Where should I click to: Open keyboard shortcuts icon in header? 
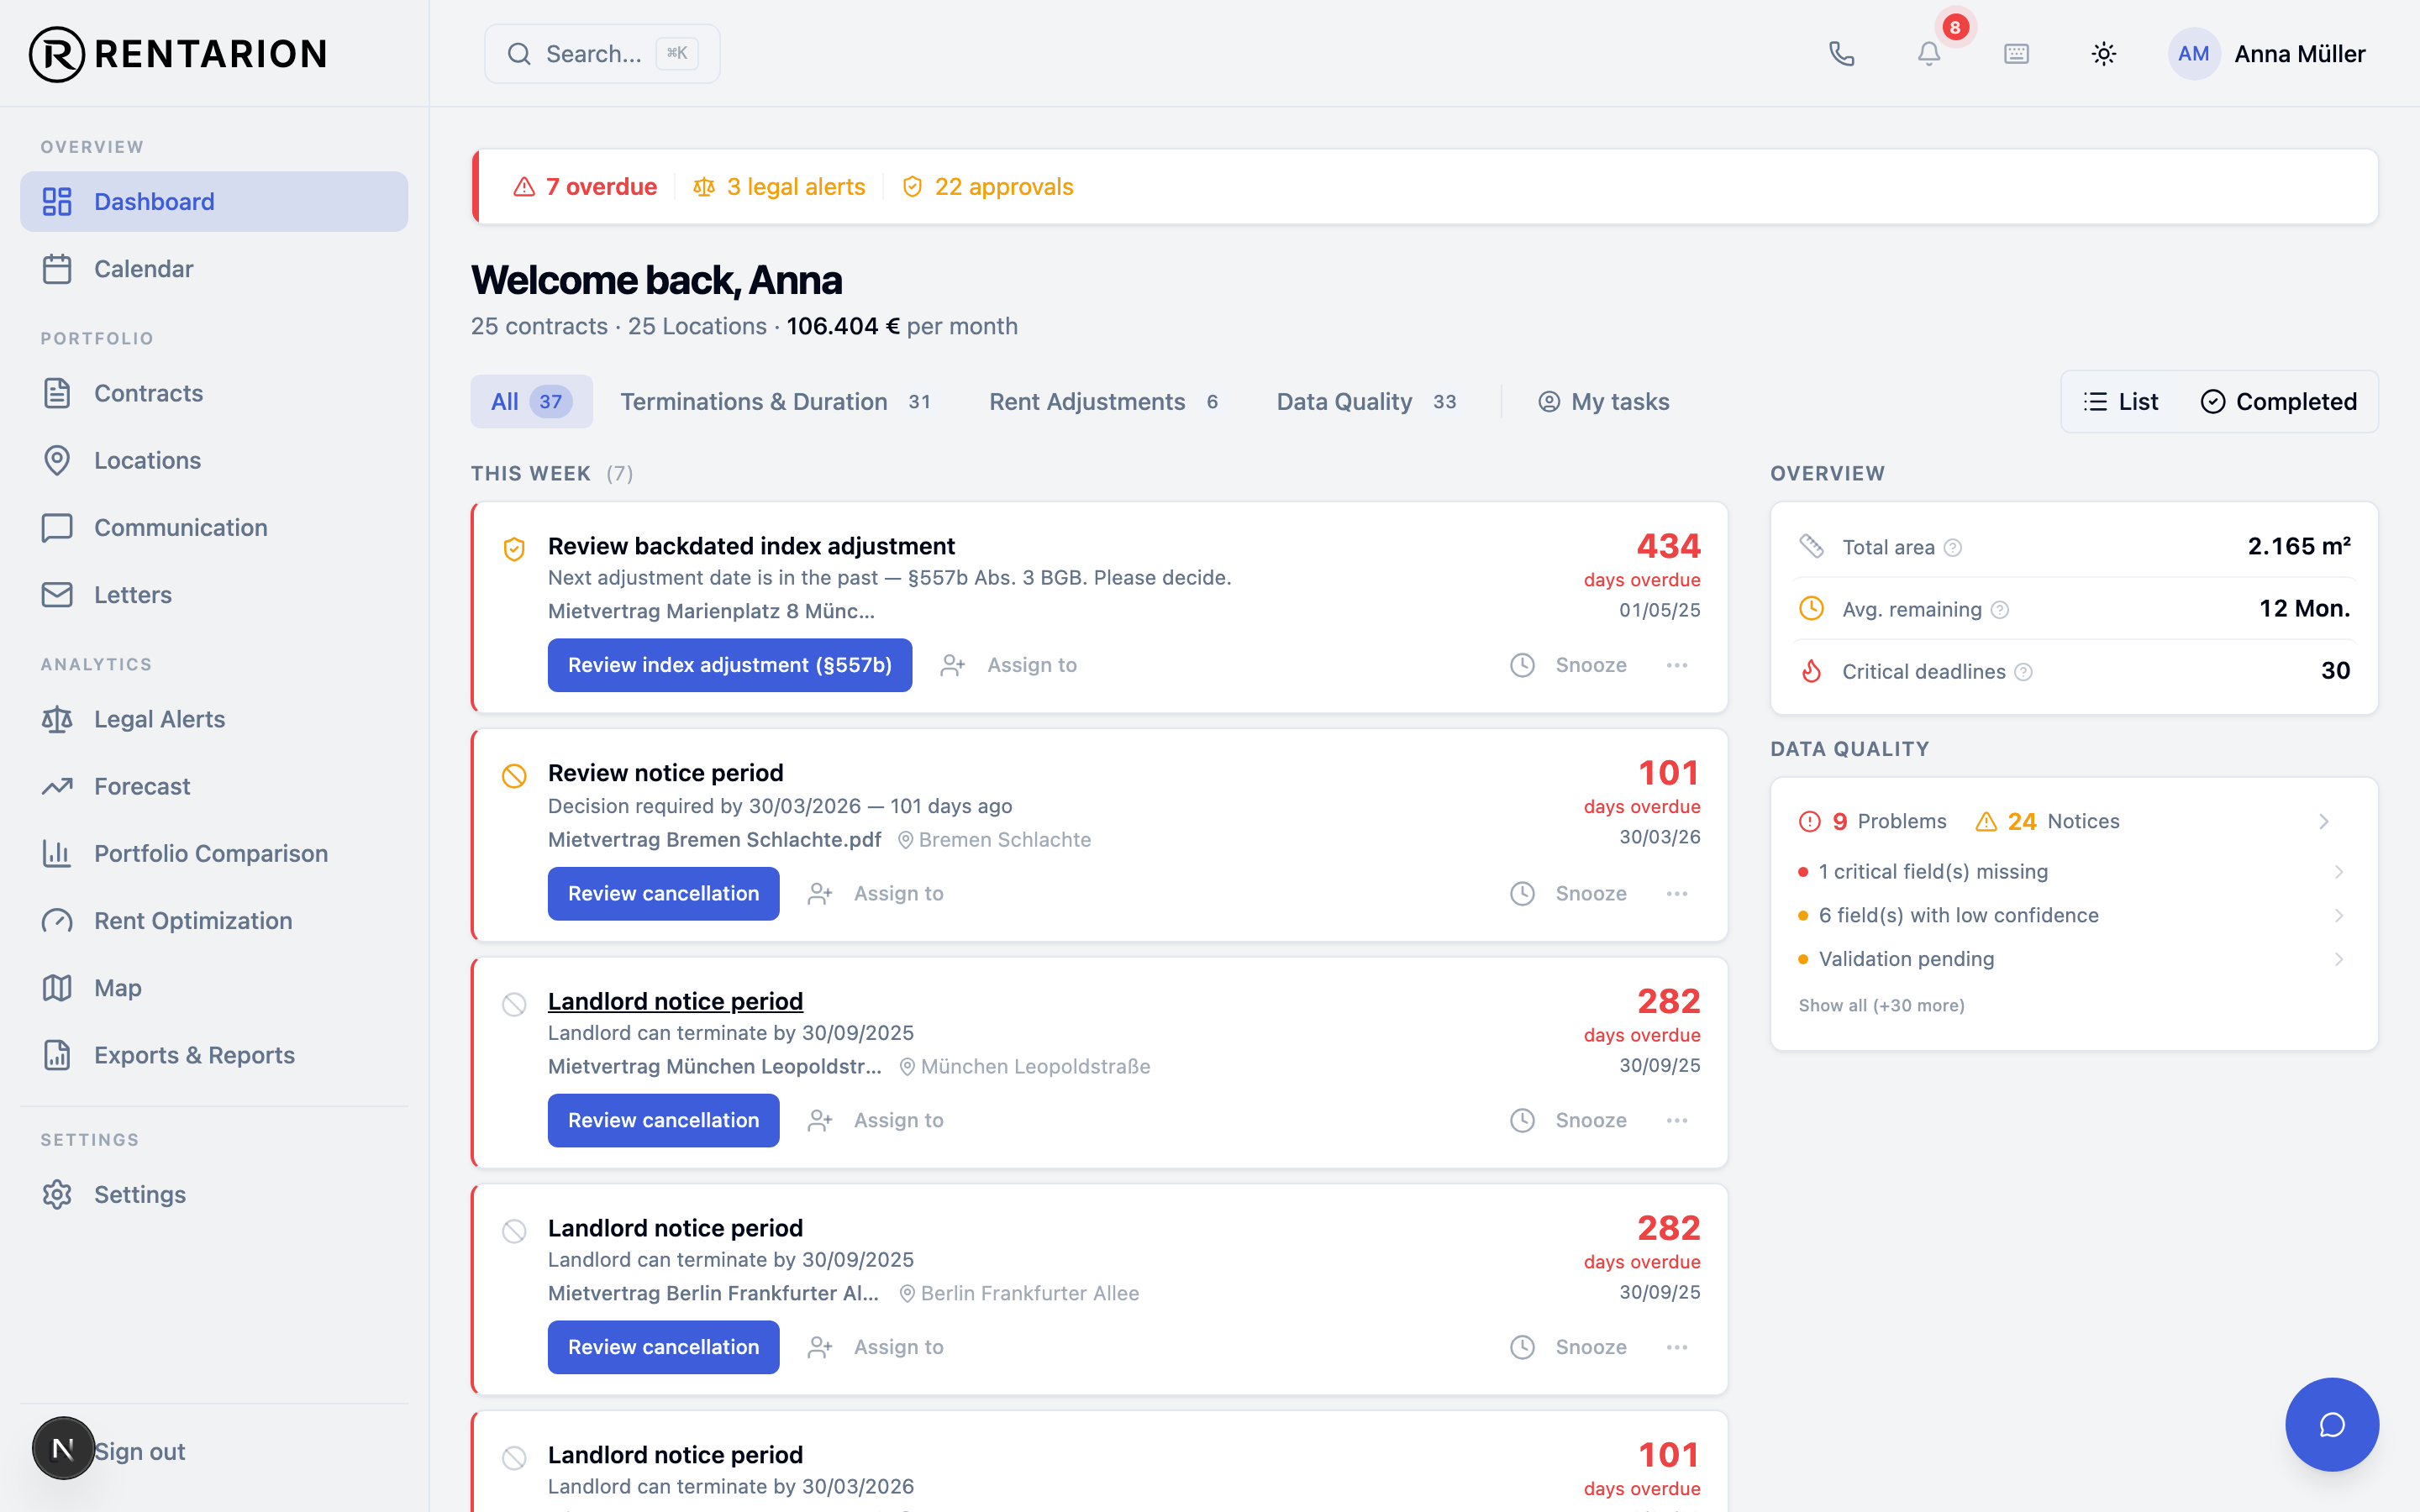click(2016, 54)
